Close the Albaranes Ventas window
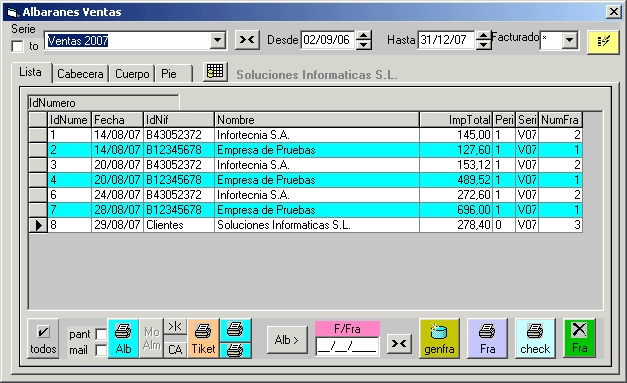The height and width of the screenshot is (383, 627). (x=613, y=12)
